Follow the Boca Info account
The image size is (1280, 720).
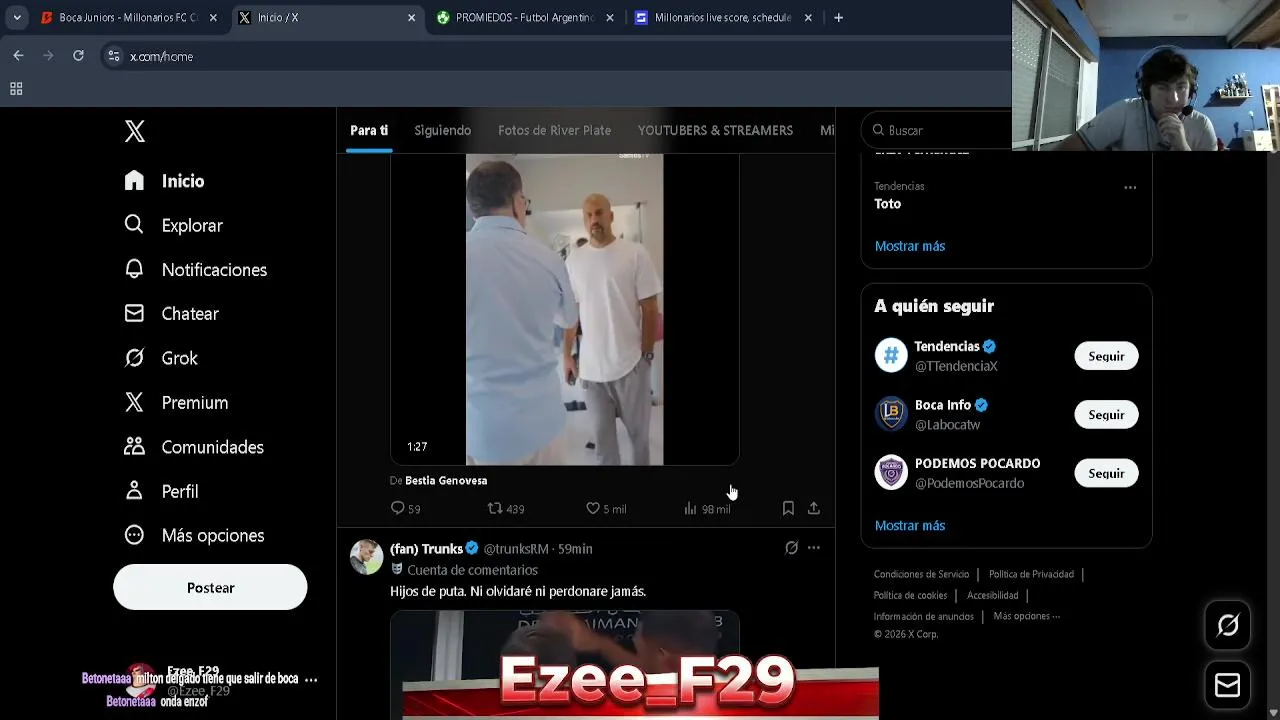(1106, 415)
